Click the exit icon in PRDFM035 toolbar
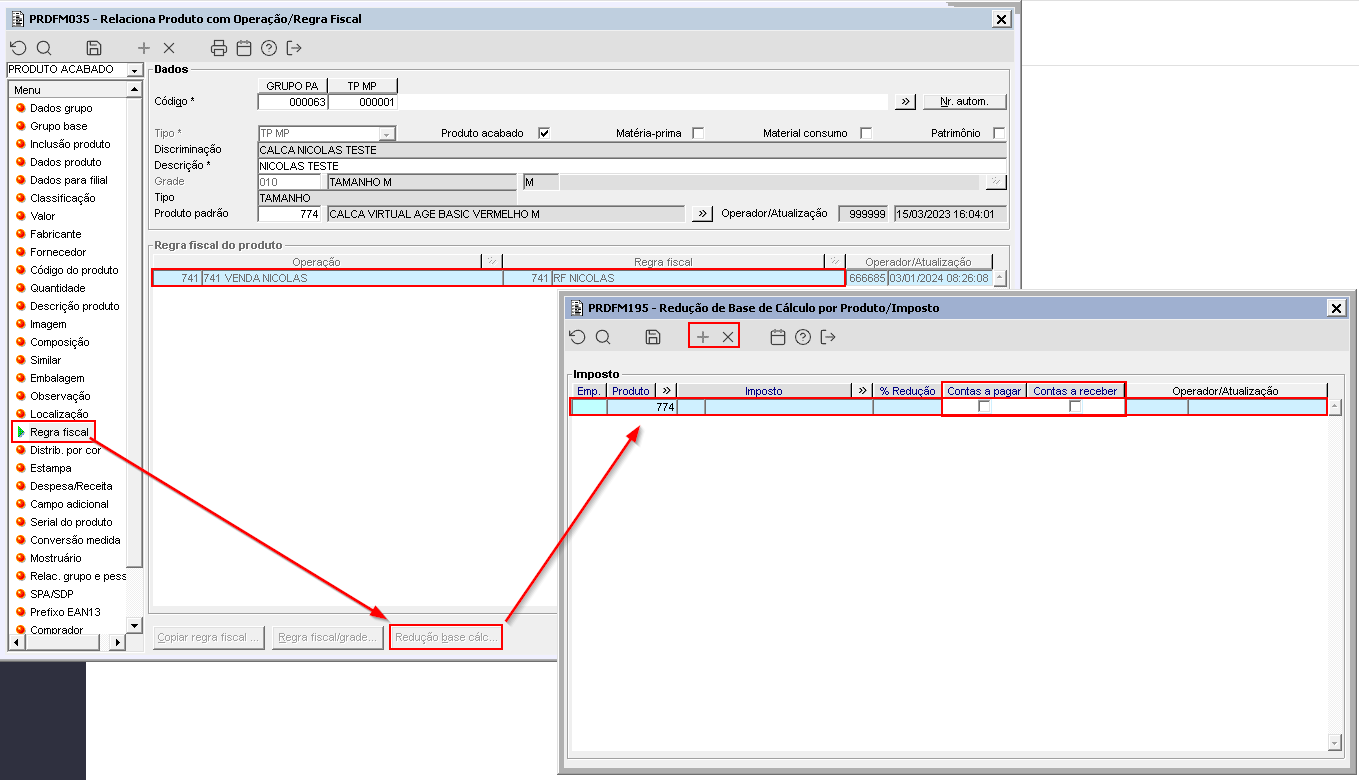 pyautogui.click(x=294, y=48)
